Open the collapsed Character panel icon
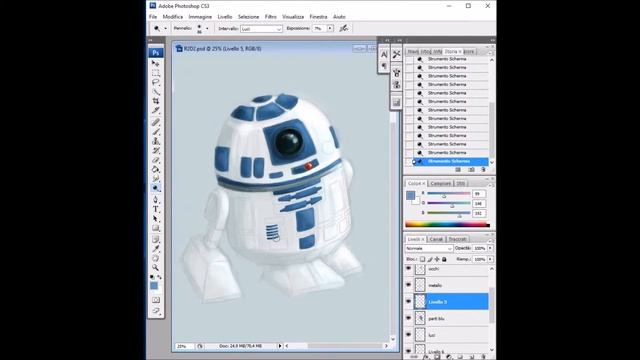 point(384,55)
